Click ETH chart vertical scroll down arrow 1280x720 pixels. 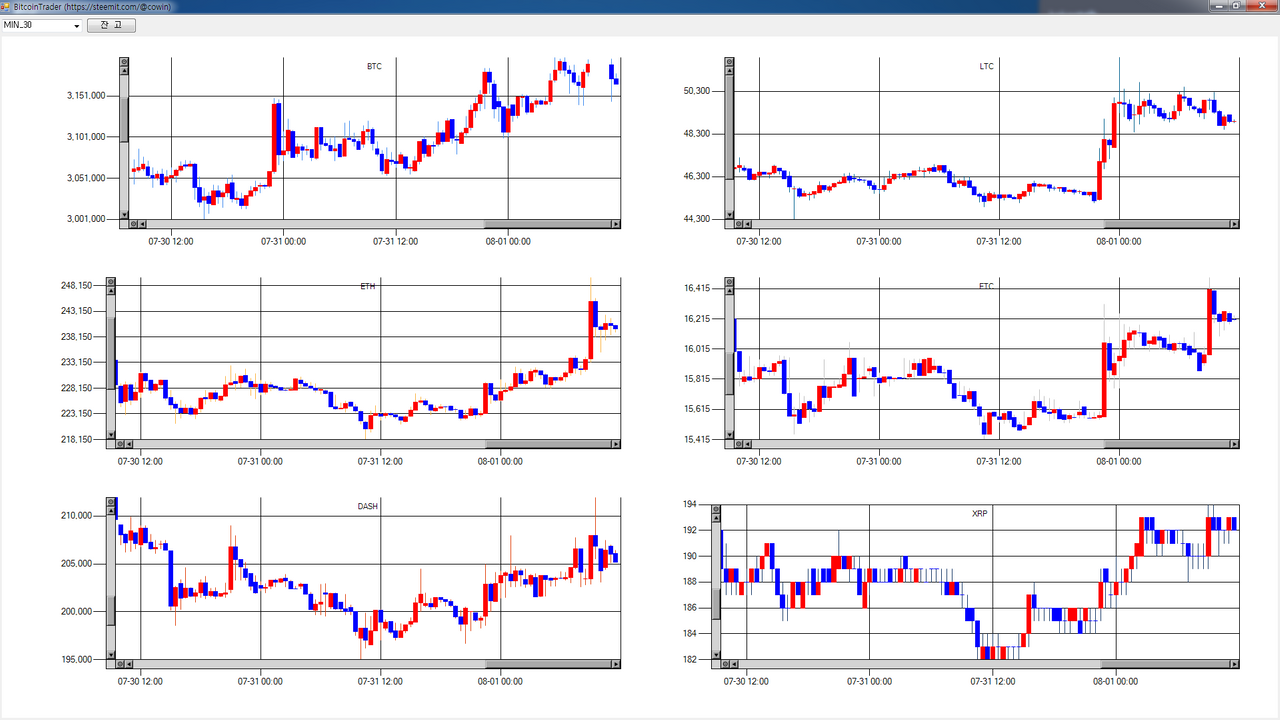(x=111, y=434)
